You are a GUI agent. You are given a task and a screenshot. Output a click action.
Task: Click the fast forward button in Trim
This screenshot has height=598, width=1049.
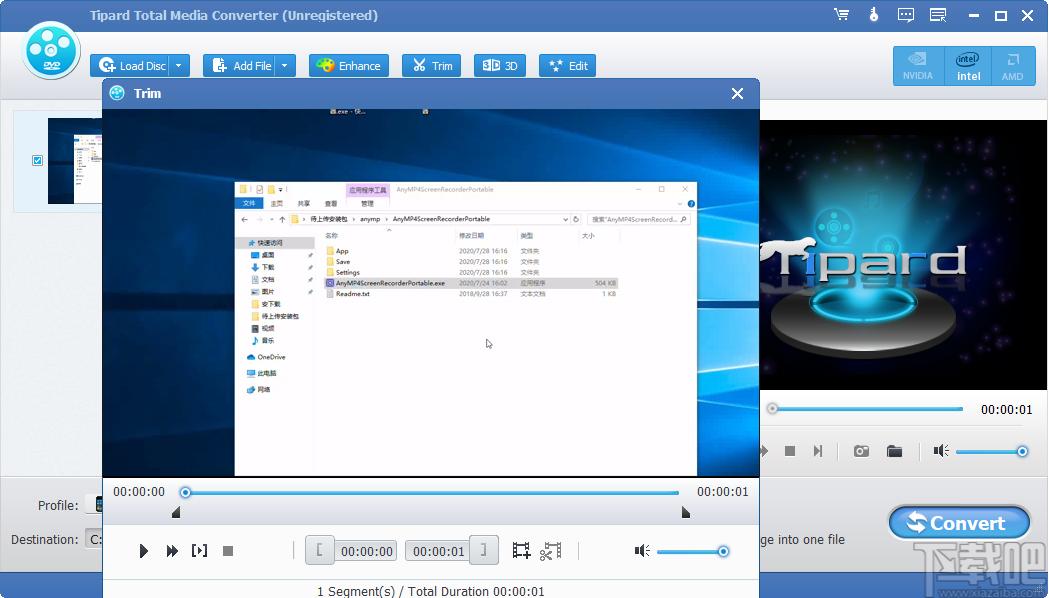[172, 551]
